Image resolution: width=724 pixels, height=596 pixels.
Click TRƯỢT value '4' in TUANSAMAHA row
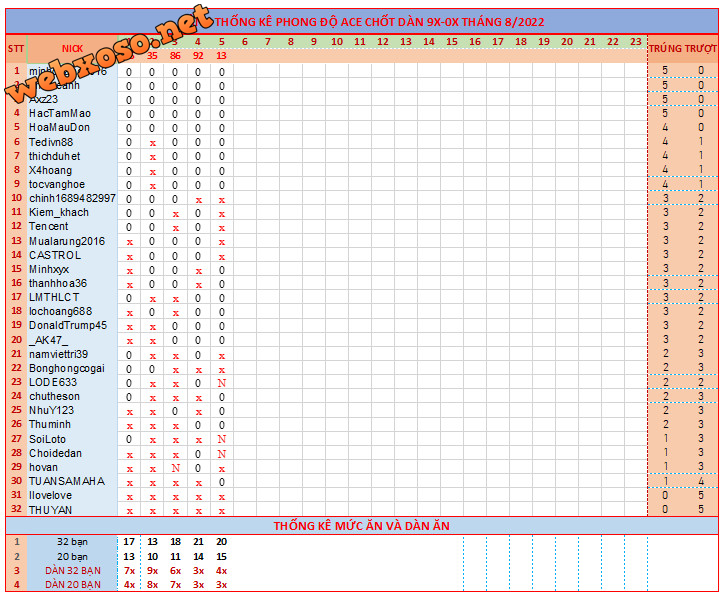(x=701, y=481)
